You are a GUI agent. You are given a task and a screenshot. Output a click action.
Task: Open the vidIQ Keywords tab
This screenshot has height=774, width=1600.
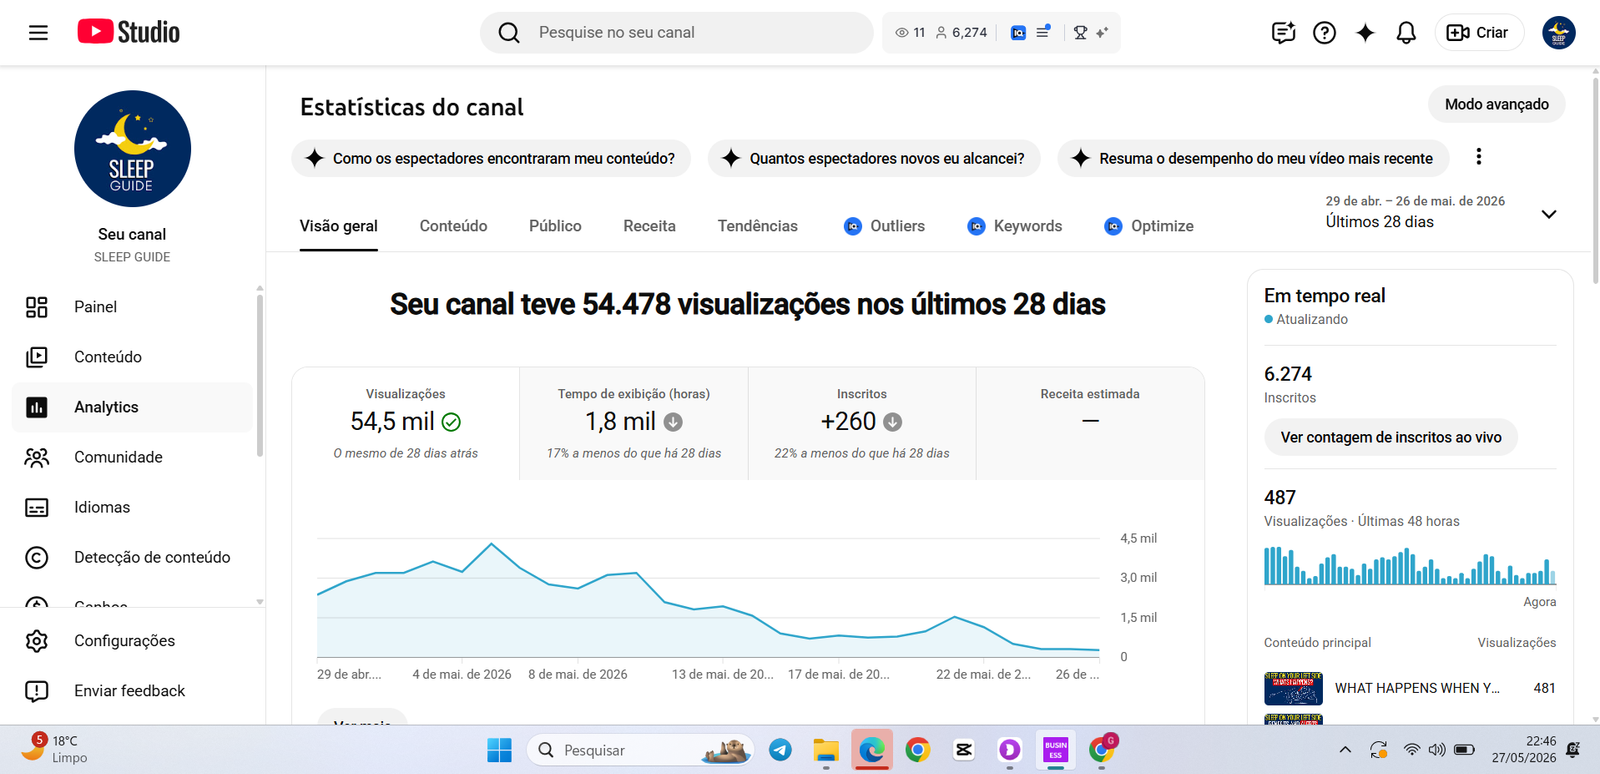point(1015,226)
